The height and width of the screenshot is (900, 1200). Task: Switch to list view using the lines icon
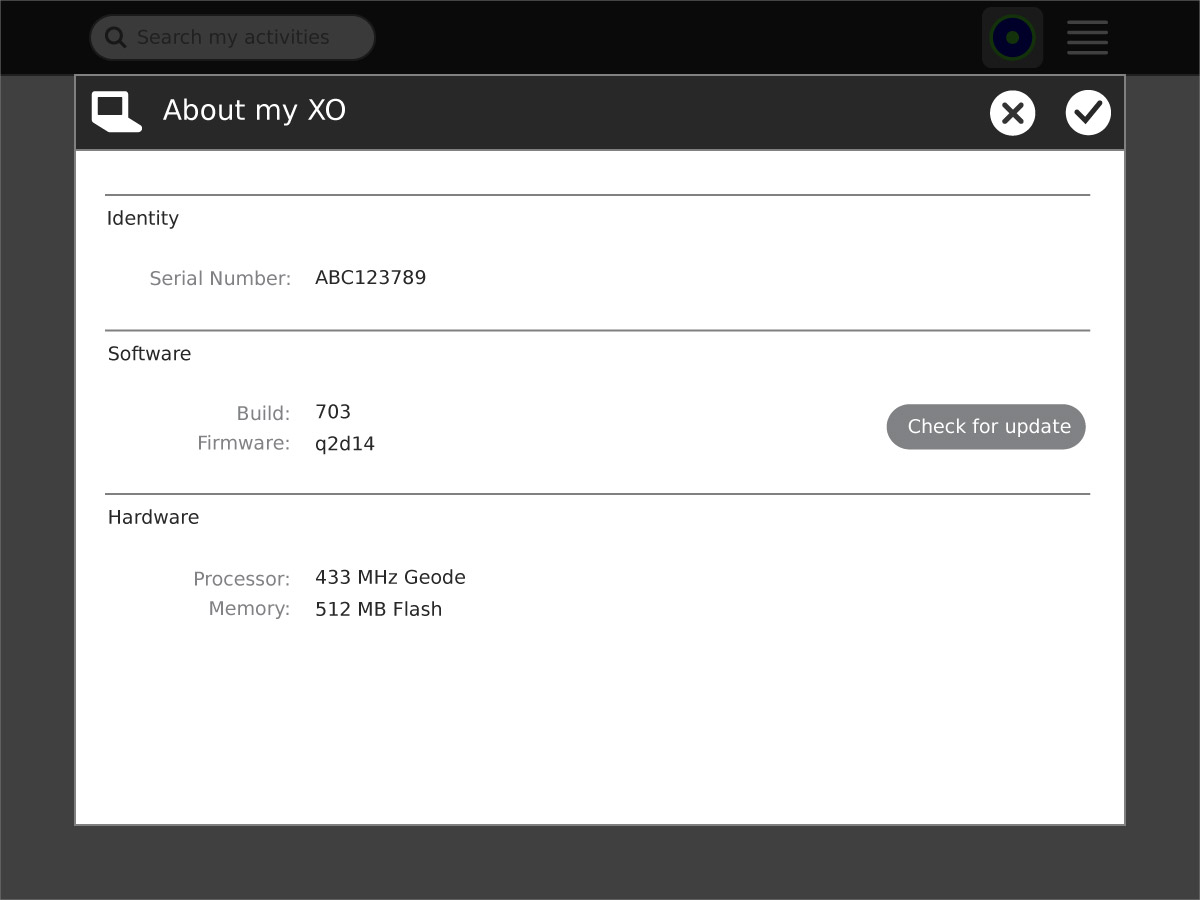coord(1087,38)
